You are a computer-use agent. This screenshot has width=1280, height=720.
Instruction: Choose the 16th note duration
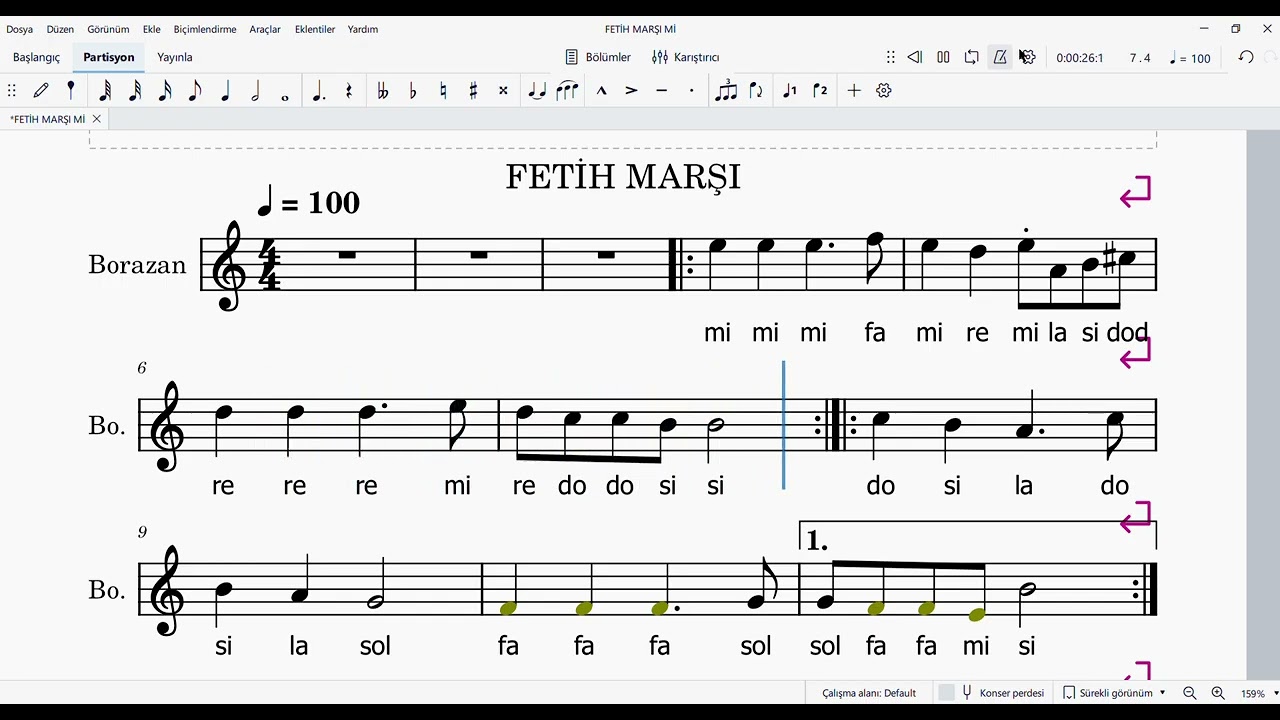[165, 91]
